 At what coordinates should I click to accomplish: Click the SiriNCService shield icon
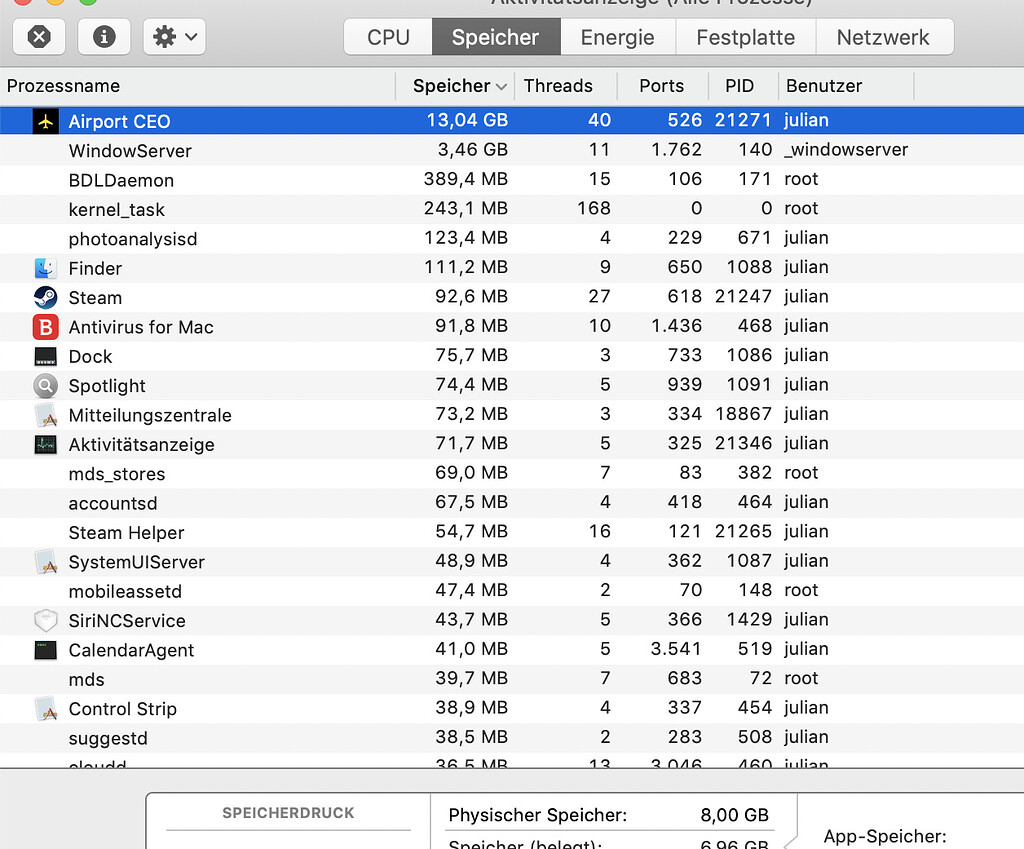(x=45, y=620)
